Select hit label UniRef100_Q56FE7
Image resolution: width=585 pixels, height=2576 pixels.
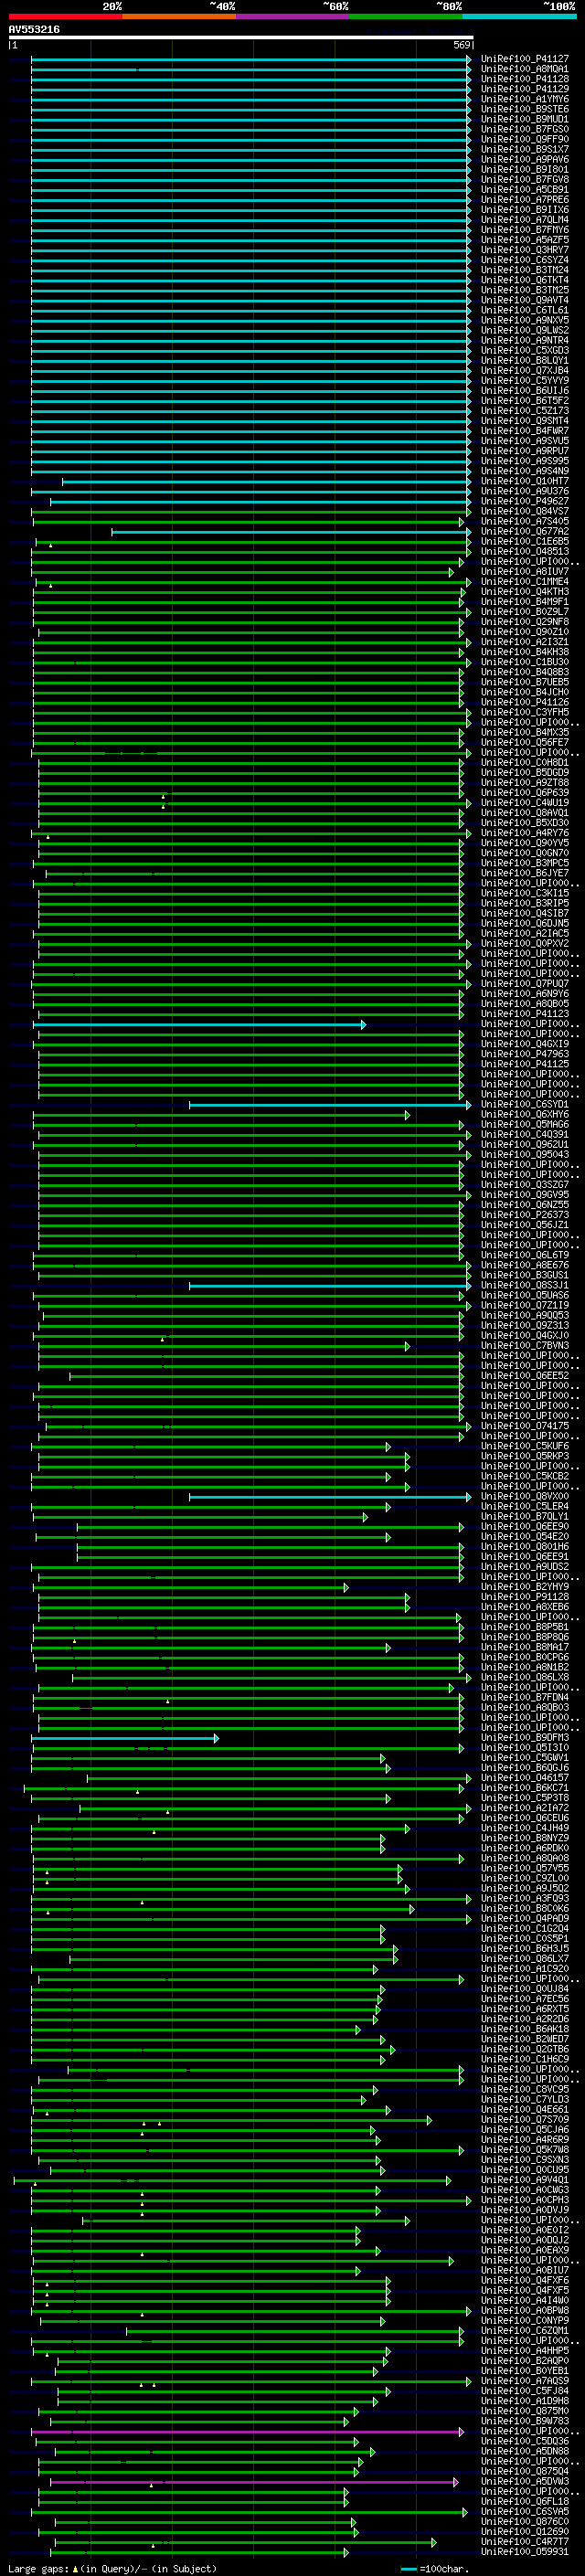(525, 742)
